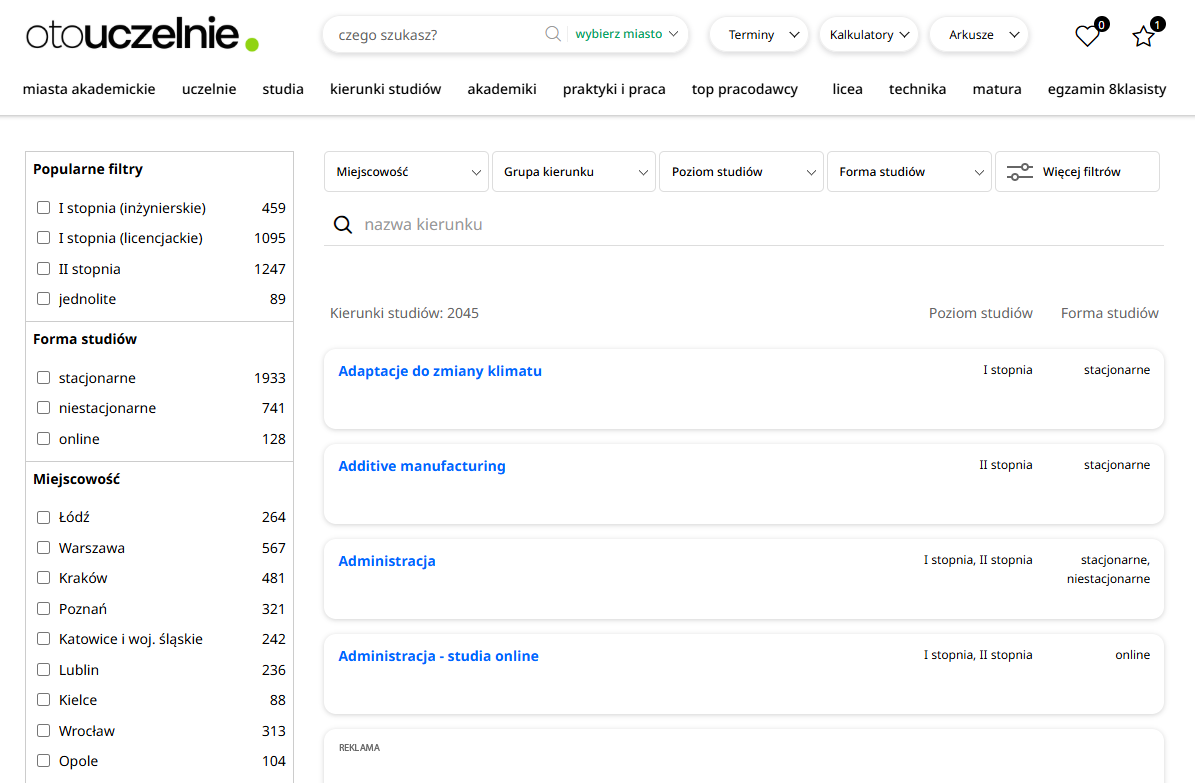The height and width of the screenshot is (783, 1195).
Task: Check the II stopnia filter
Action: point(43,269)
